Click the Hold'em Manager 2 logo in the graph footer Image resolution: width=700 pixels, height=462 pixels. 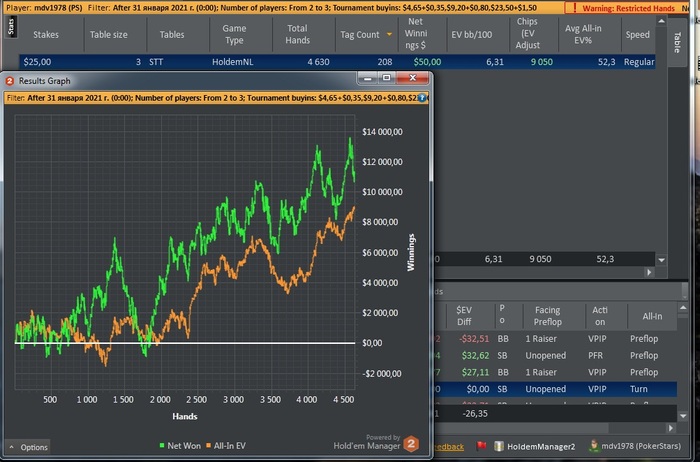pyautogui.click(x=411, y=443)
